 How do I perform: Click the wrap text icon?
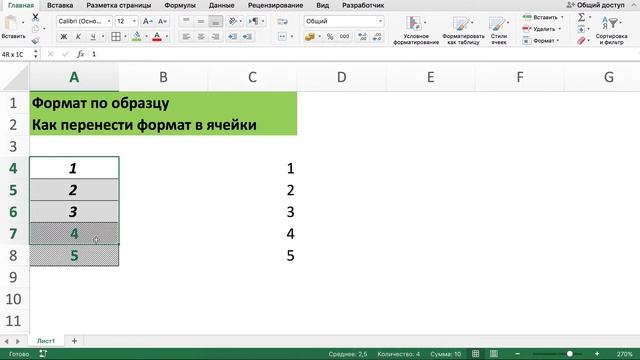(x=282, y=21)
